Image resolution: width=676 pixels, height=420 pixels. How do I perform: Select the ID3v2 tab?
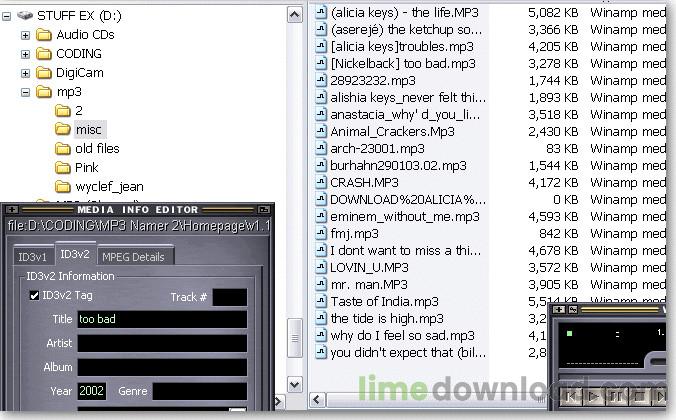point(75,254)
